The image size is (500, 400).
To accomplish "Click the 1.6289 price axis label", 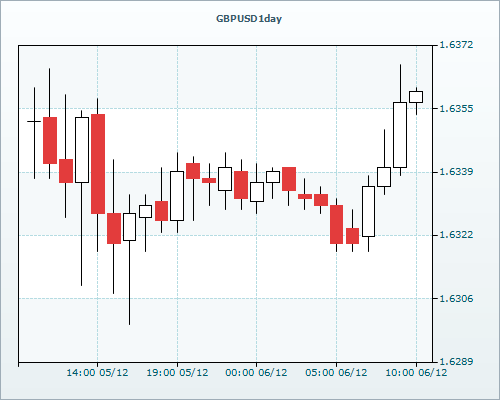I will [x=456, y=361].
